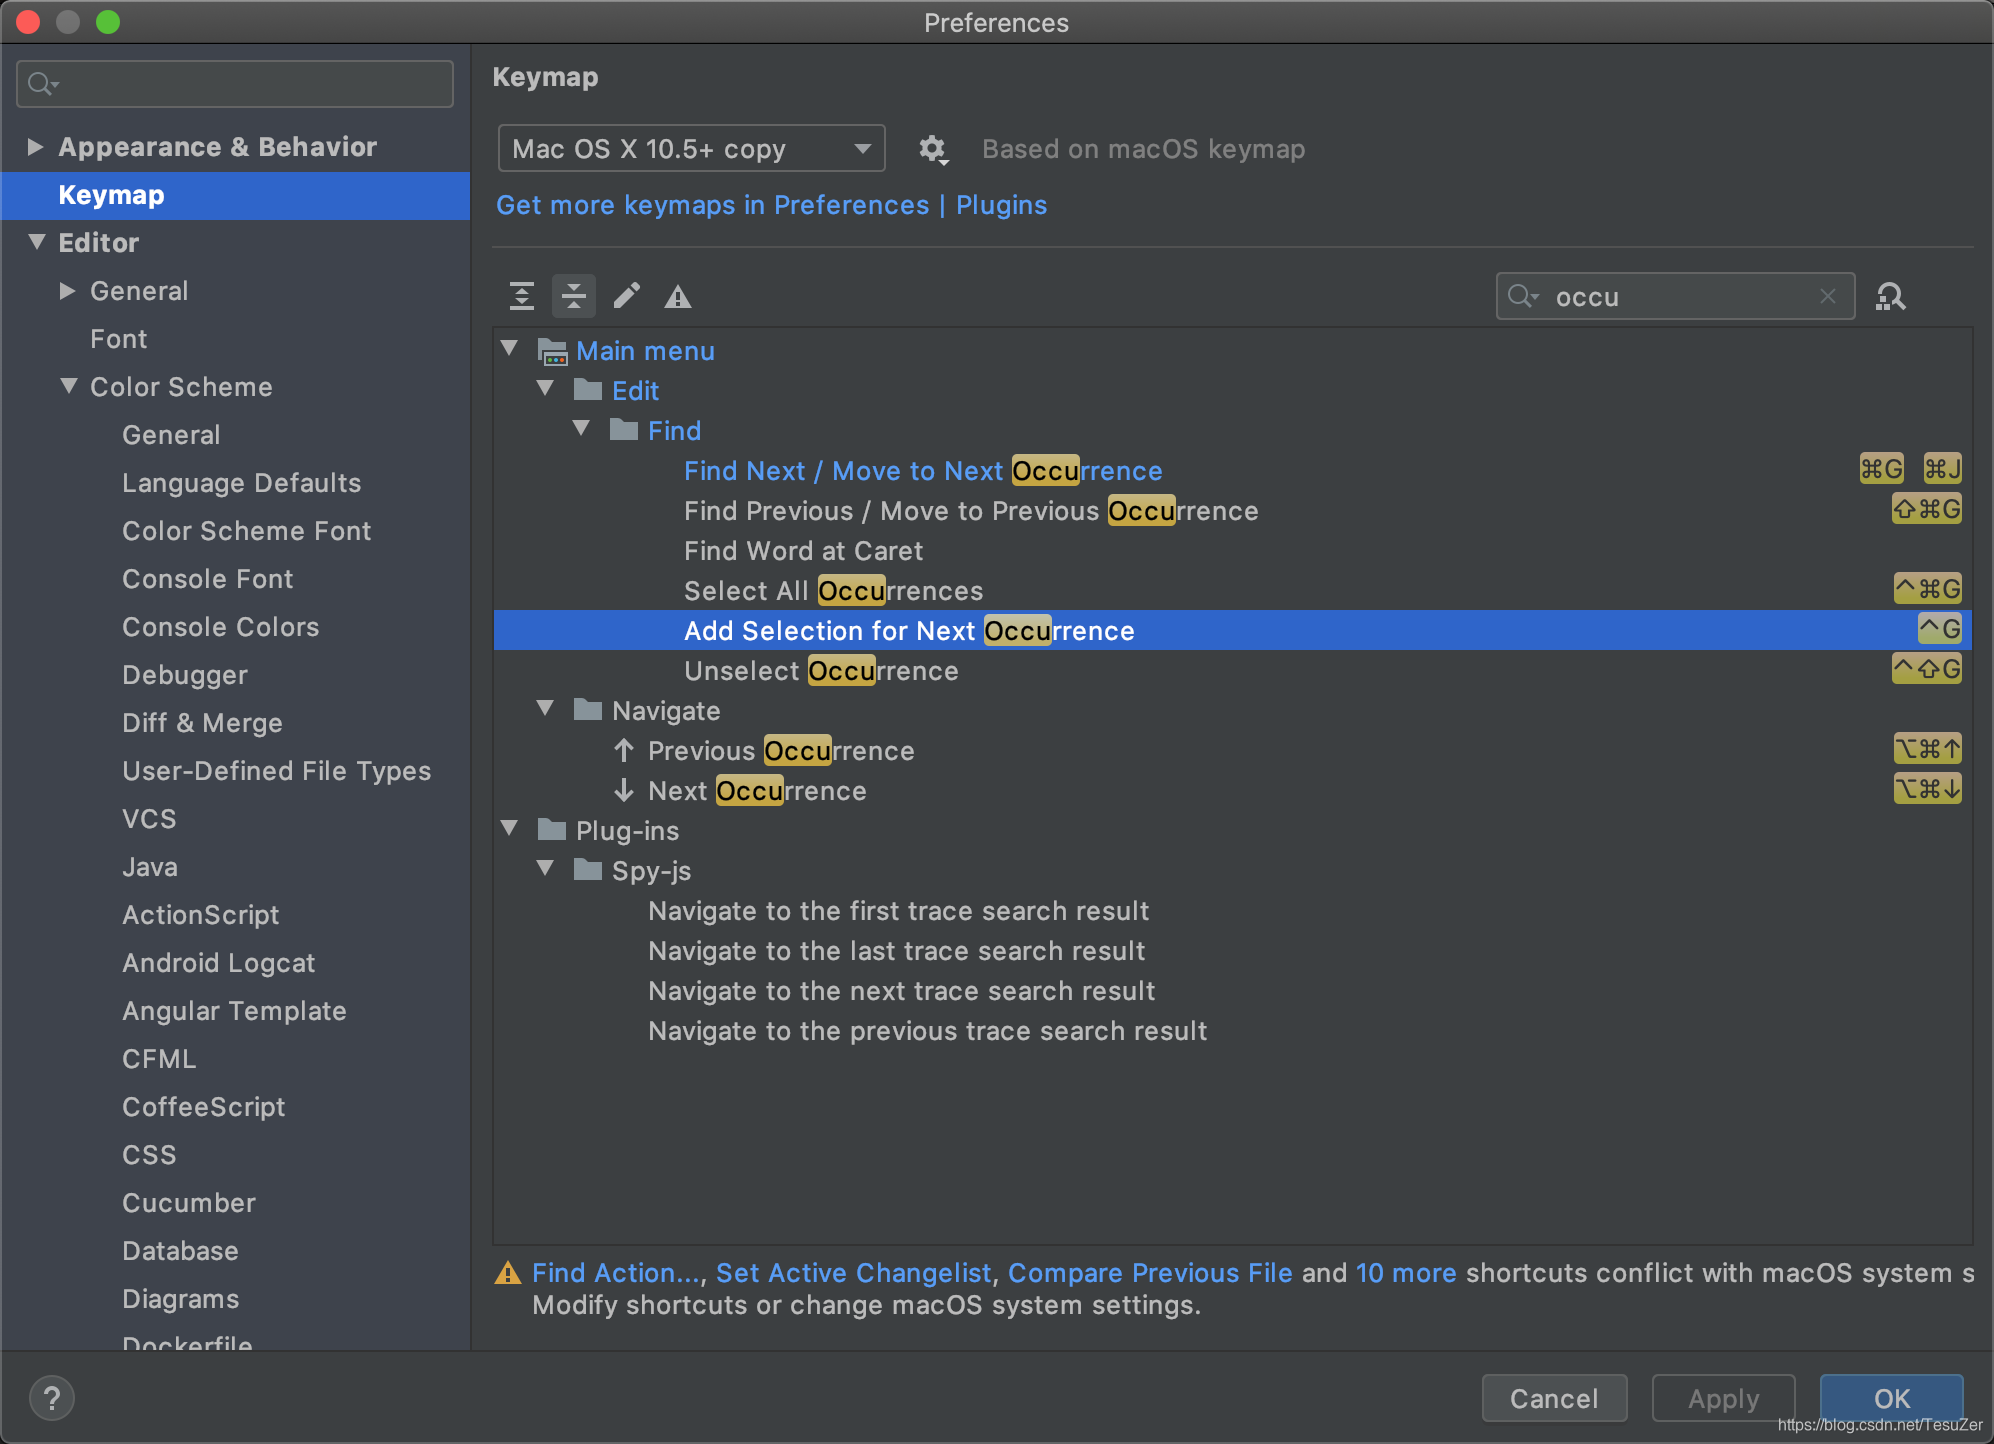
Task: Collapse the Edit tree node arrow
Action: pos(546,388)
